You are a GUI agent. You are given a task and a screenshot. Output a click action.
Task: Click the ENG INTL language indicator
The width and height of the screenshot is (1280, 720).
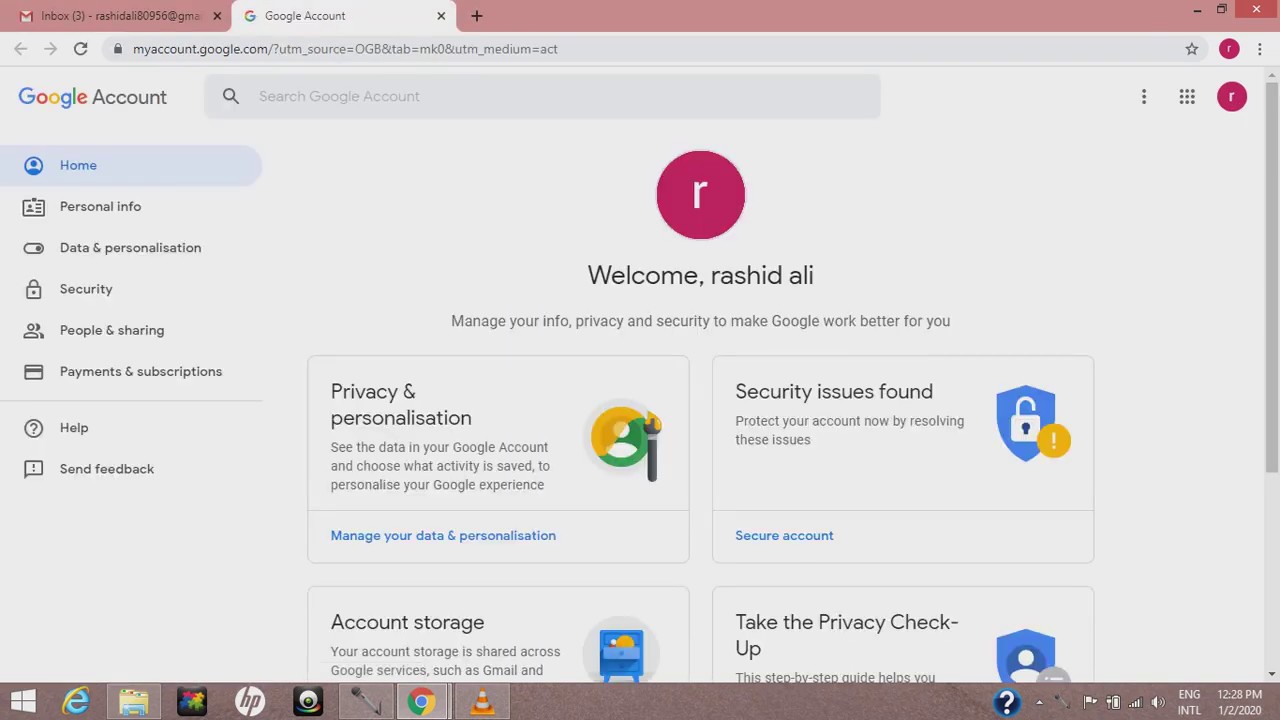[x=1189, y=702]
